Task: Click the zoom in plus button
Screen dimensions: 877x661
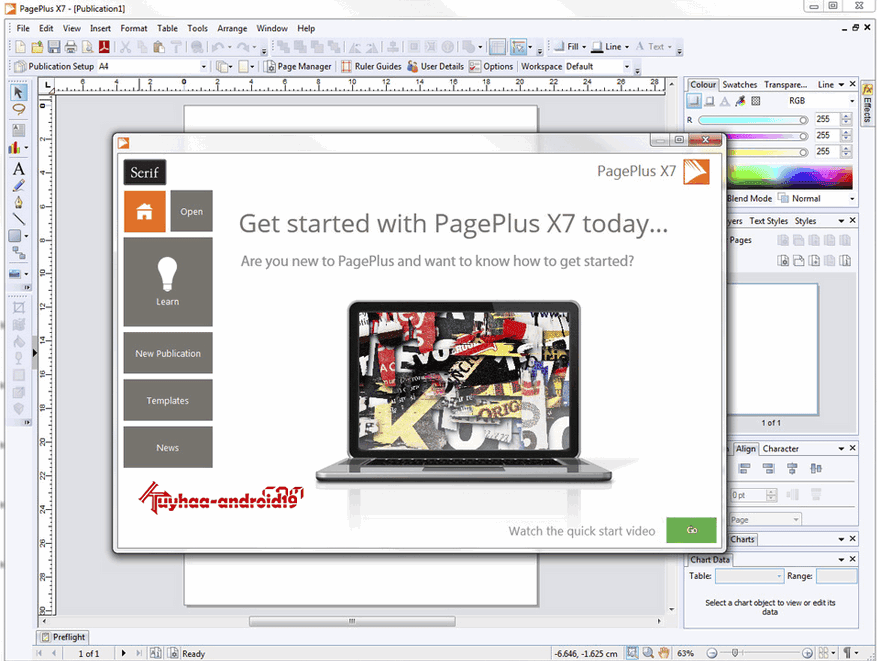Action: (807, 653)
